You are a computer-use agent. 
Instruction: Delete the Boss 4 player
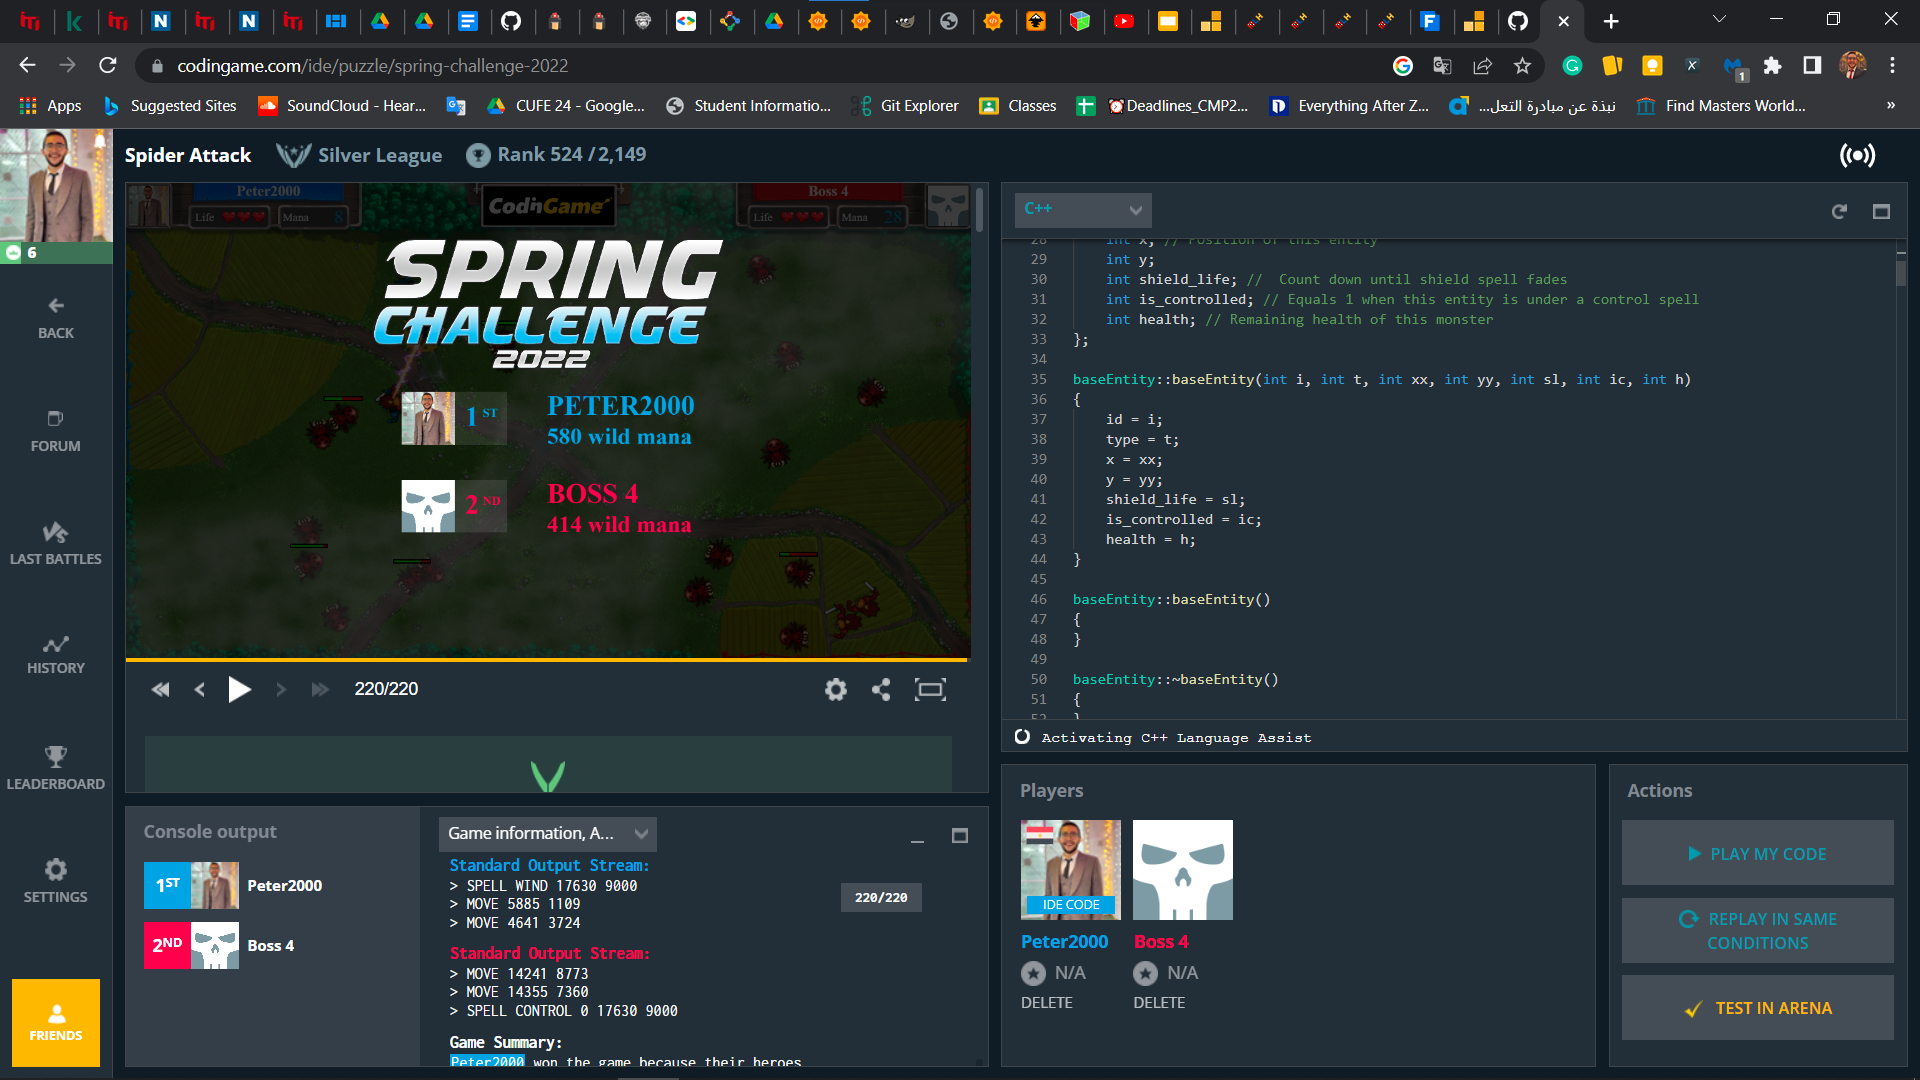coord(1159,1002)
